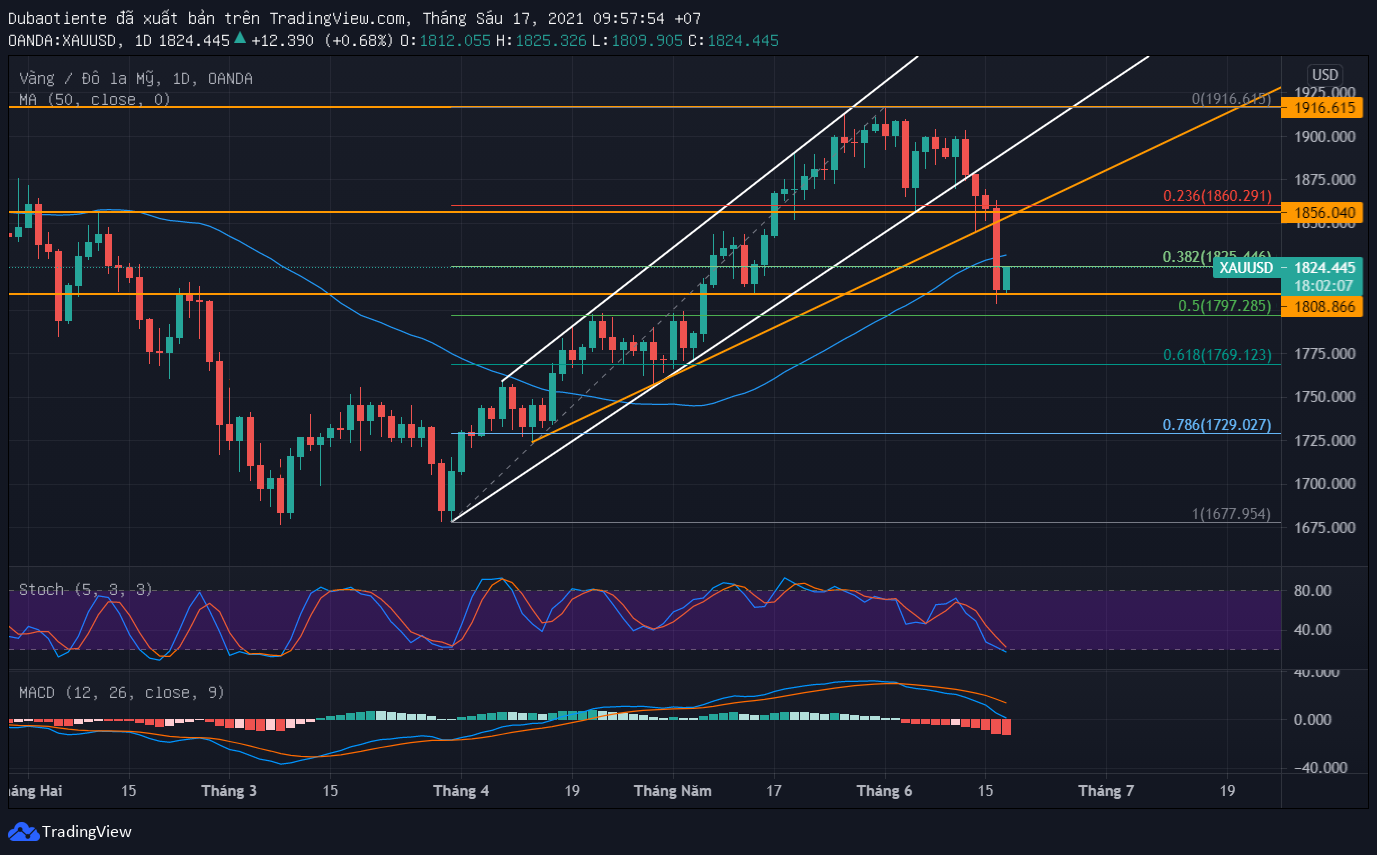
Task: Click the 1875.000 price axis tick
Action: click(1324, 180)
